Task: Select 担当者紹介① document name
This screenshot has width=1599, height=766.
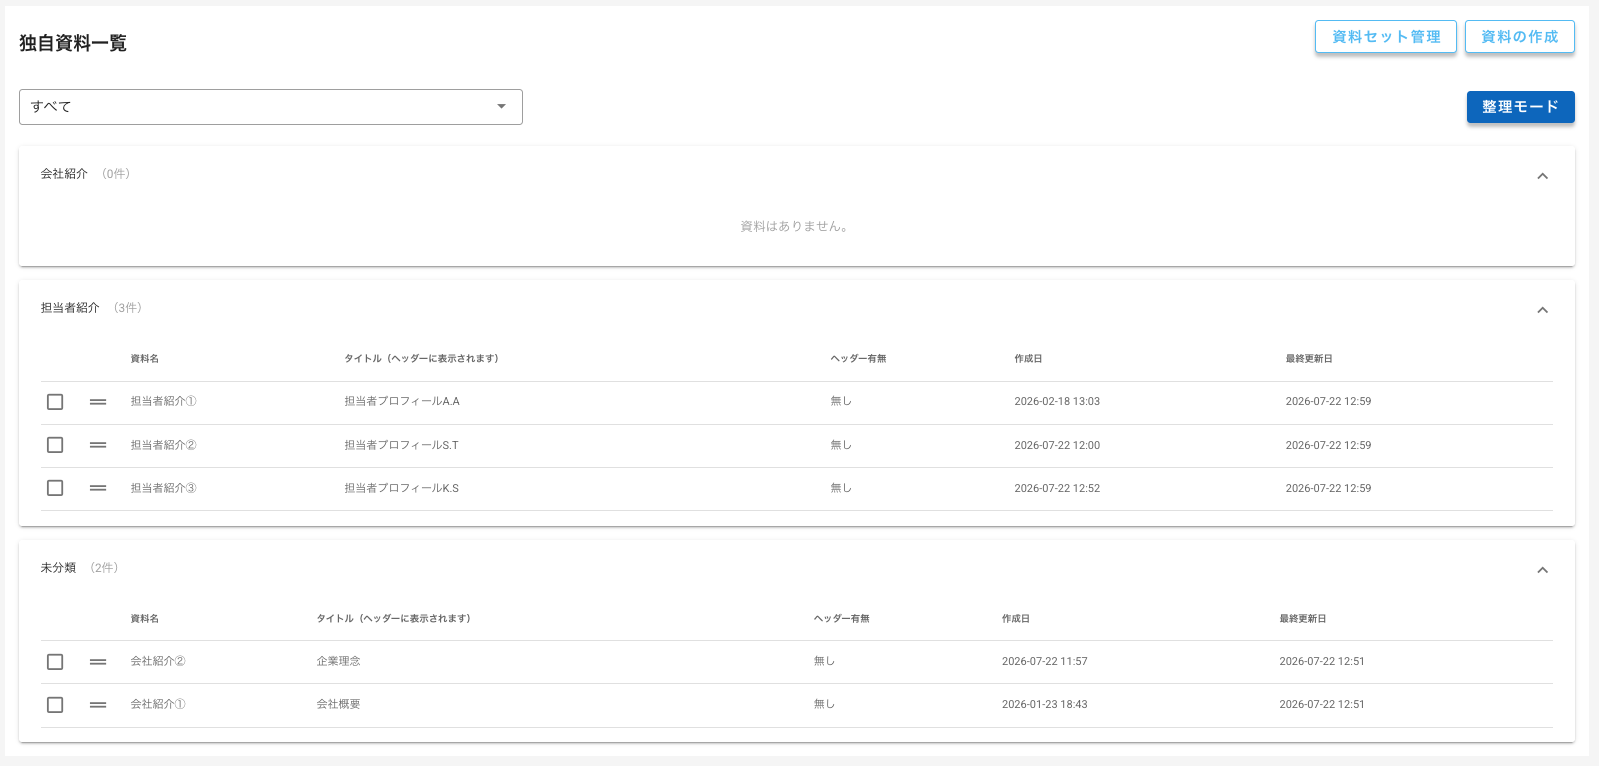Action: click(164, 402)
